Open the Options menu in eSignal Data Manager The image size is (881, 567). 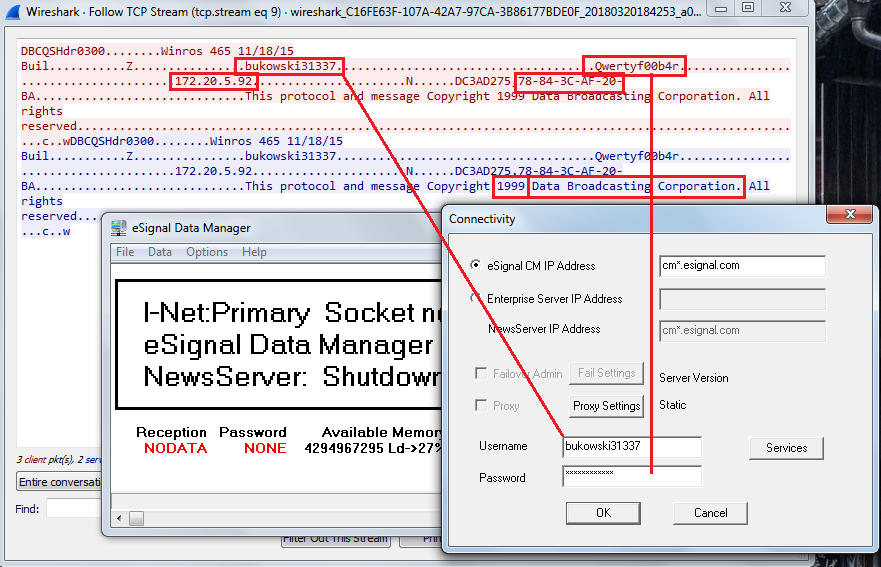[207, 252]
